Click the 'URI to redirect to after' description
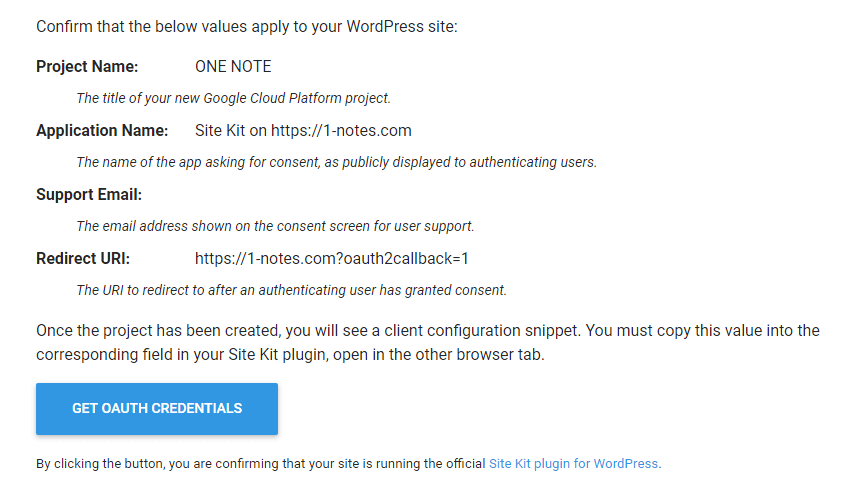 click(x=292, y=290)
